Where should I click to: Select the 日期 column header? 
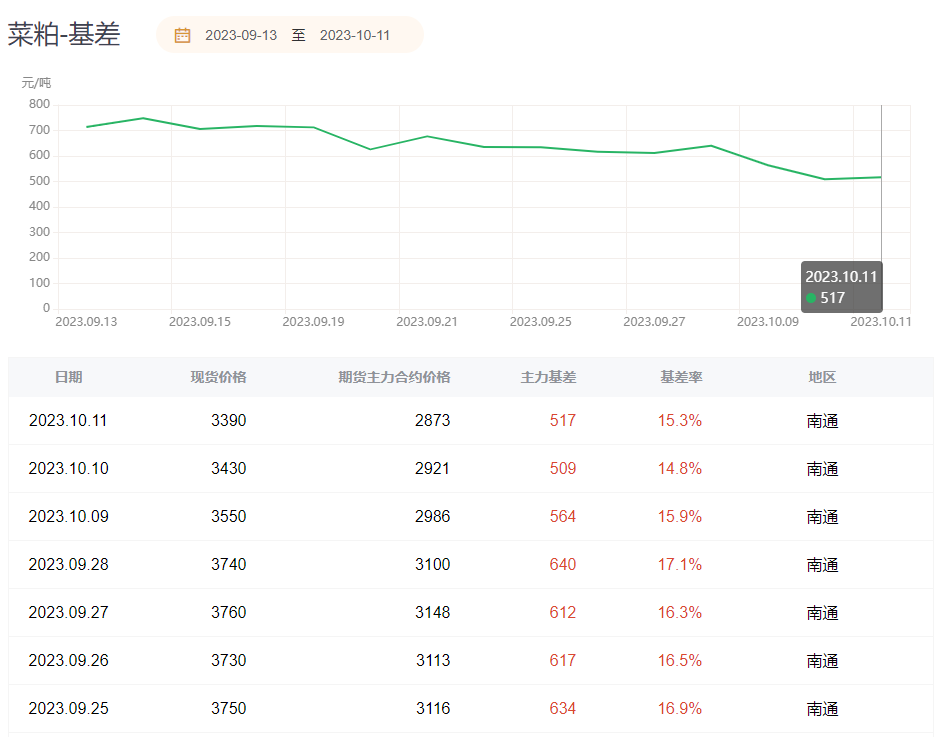click(68, 377)
